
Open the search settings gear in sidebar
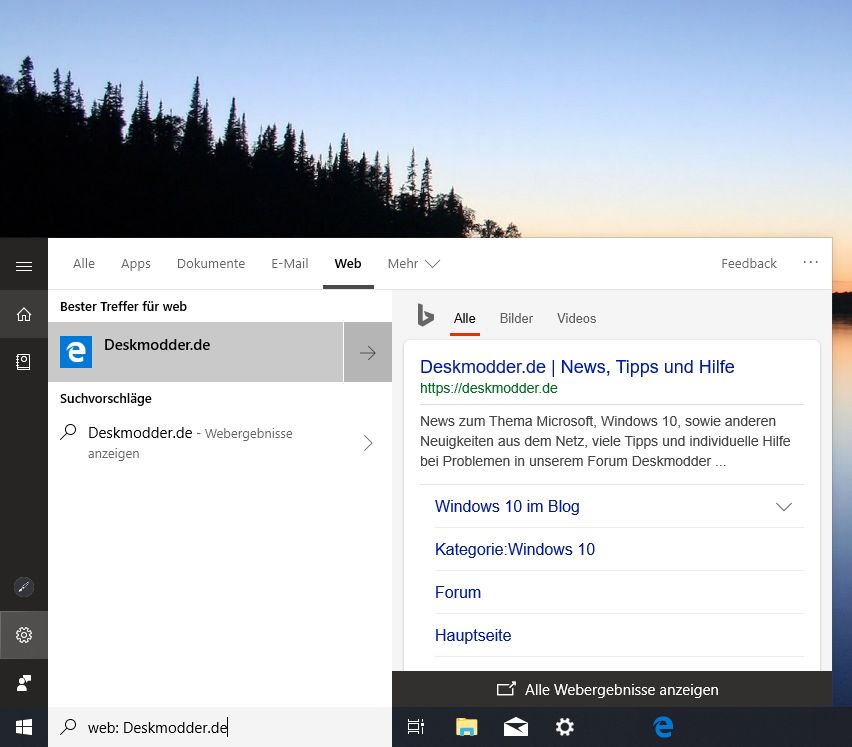point(24,635)
